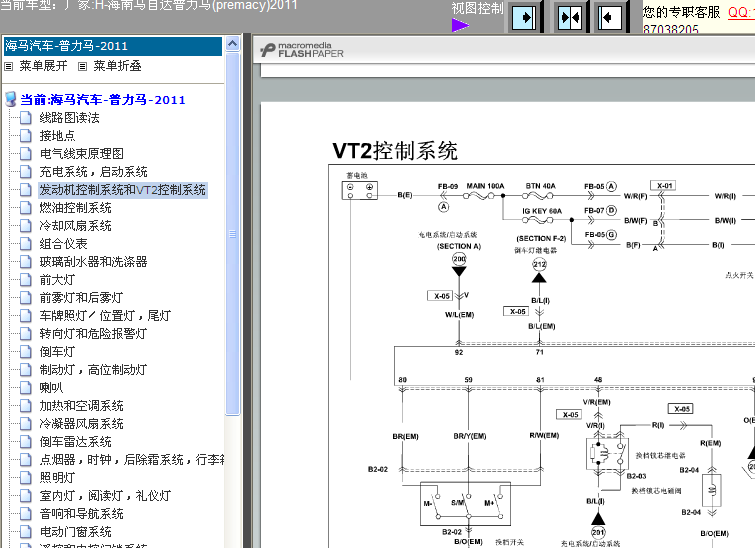Select the 海马汽车-普力马-2011 header bar

pos(112,46)
